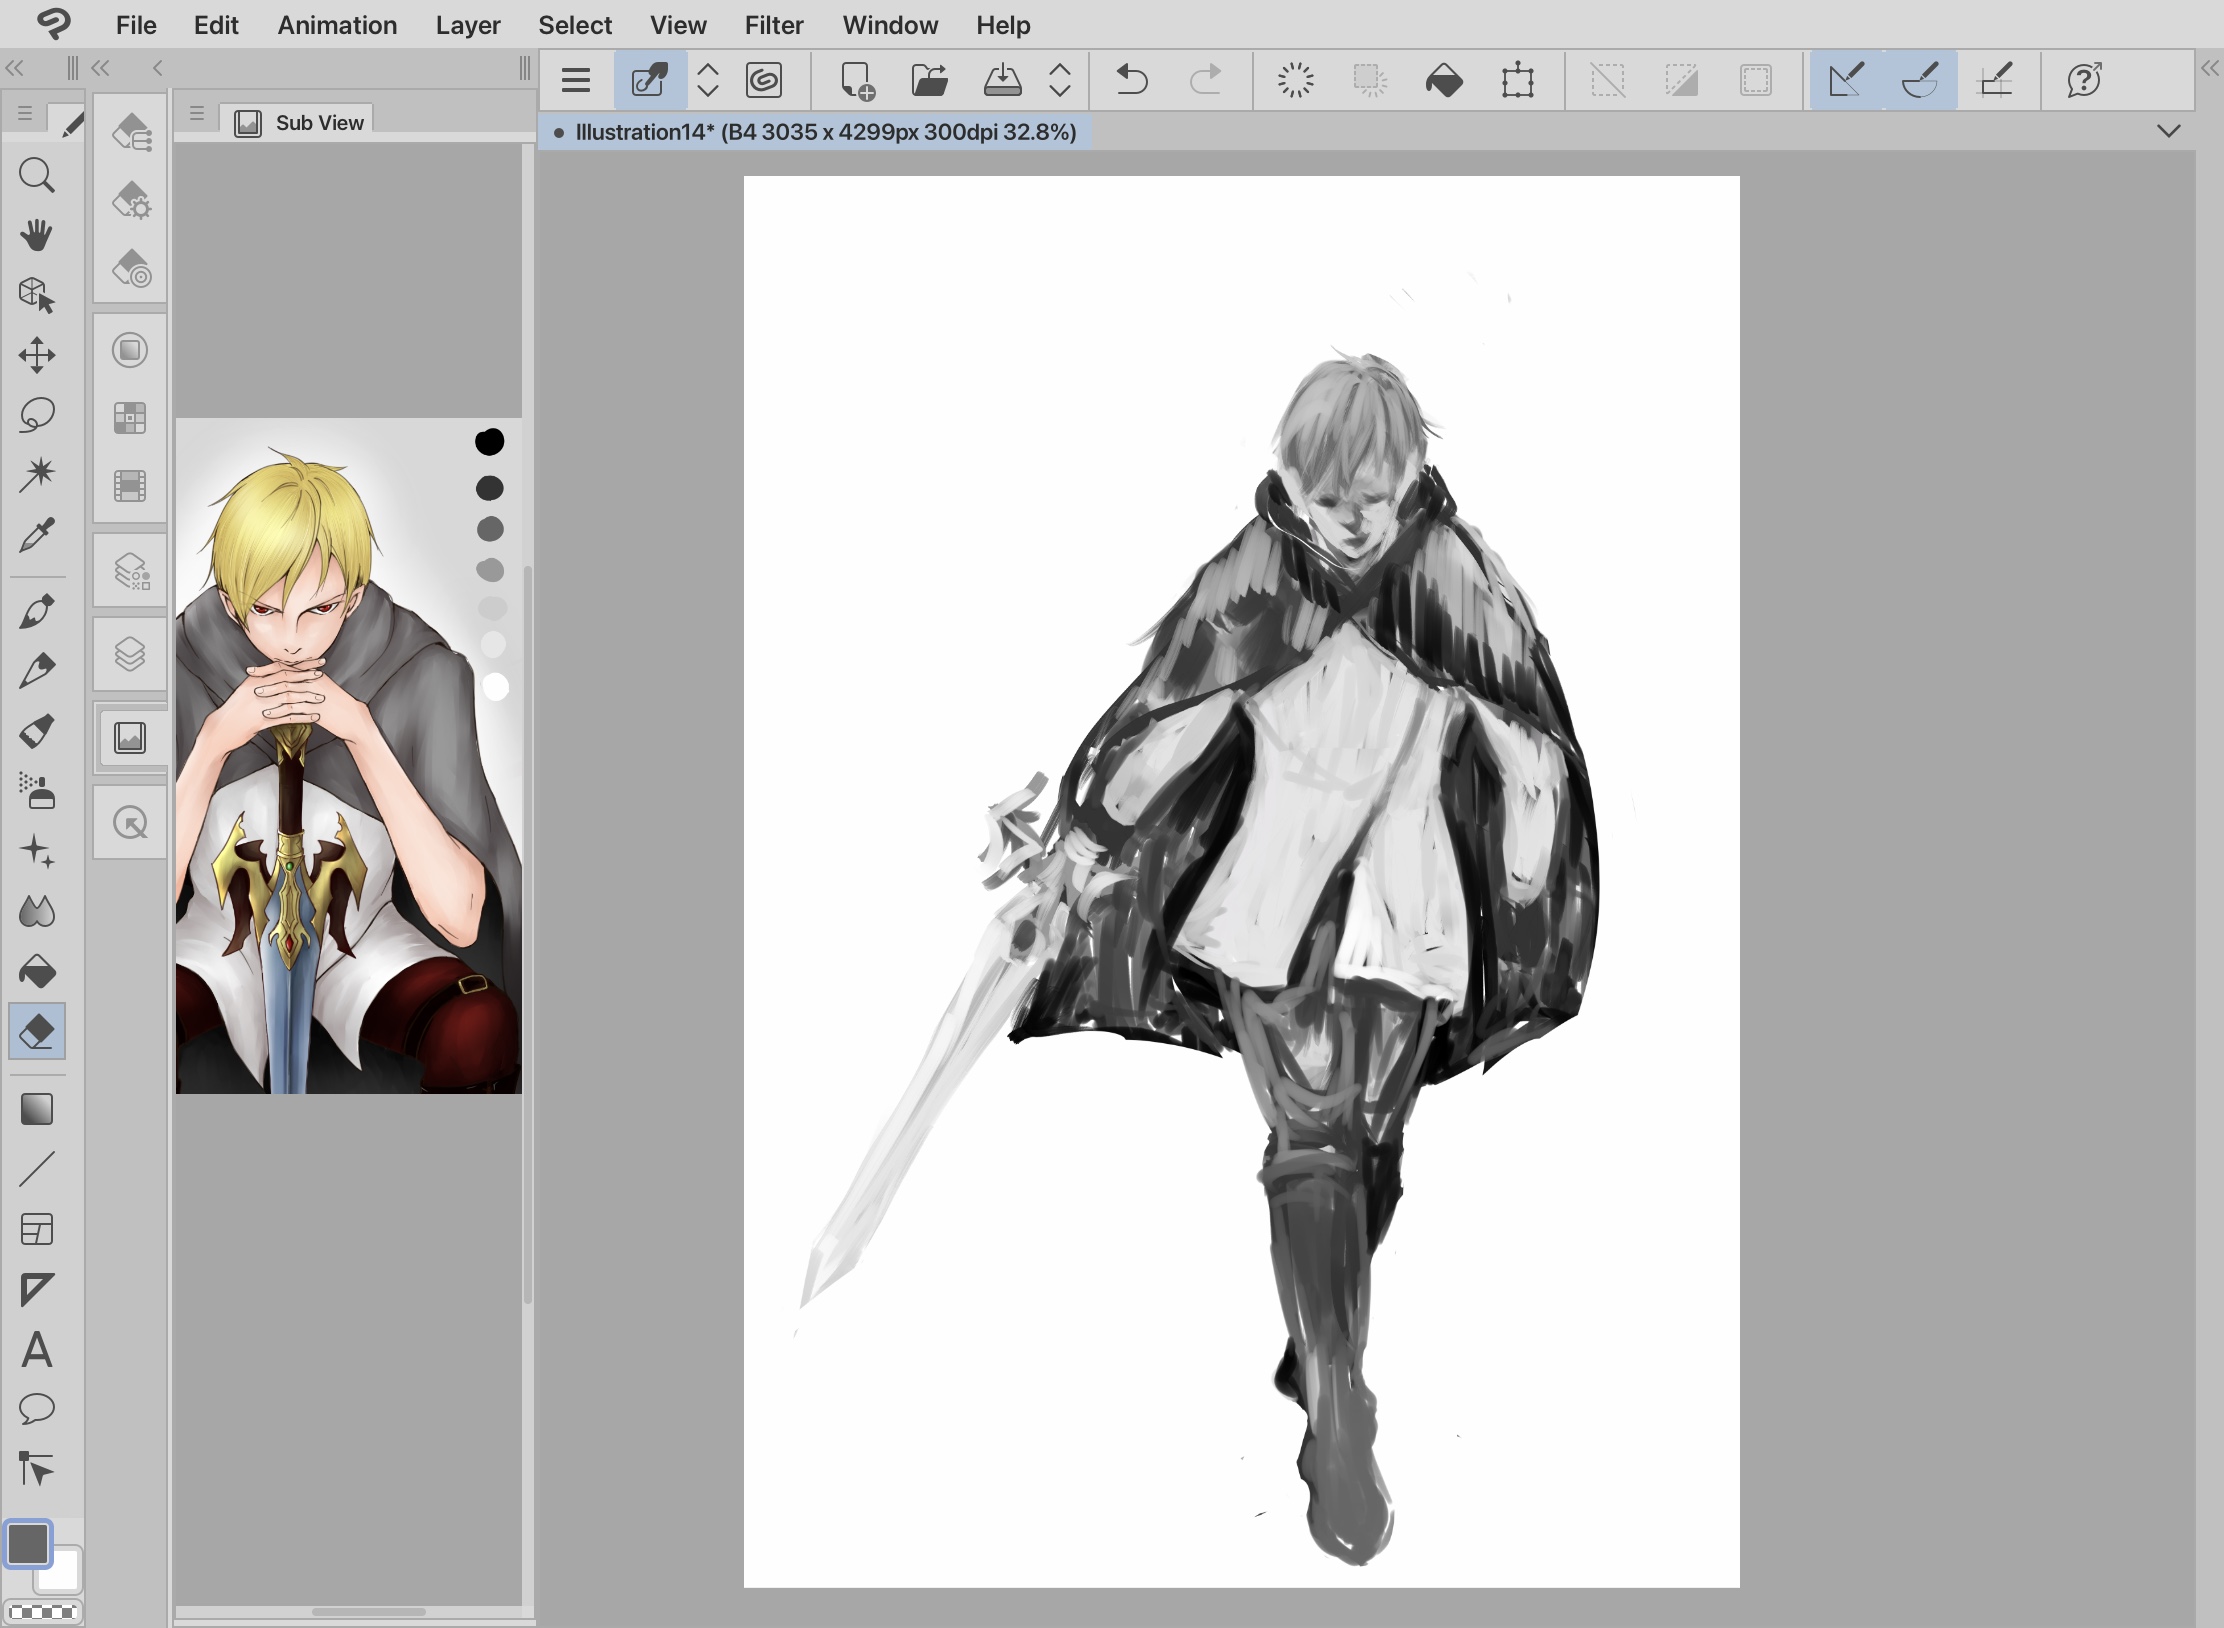Screen dimensions: 2224x1628
Task: Select the Eyedropper tool
Action: [x=37, y=536]
